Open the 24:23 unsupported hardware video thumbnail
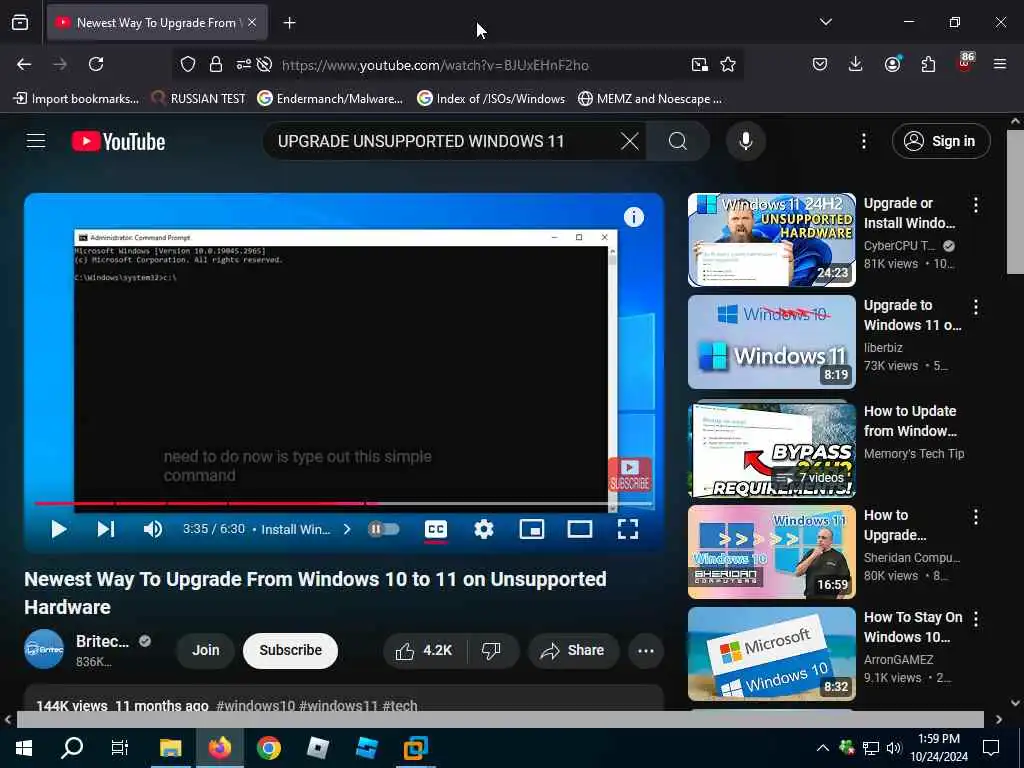This screenshot has width=1024, height=768. [x=771, y=240]
